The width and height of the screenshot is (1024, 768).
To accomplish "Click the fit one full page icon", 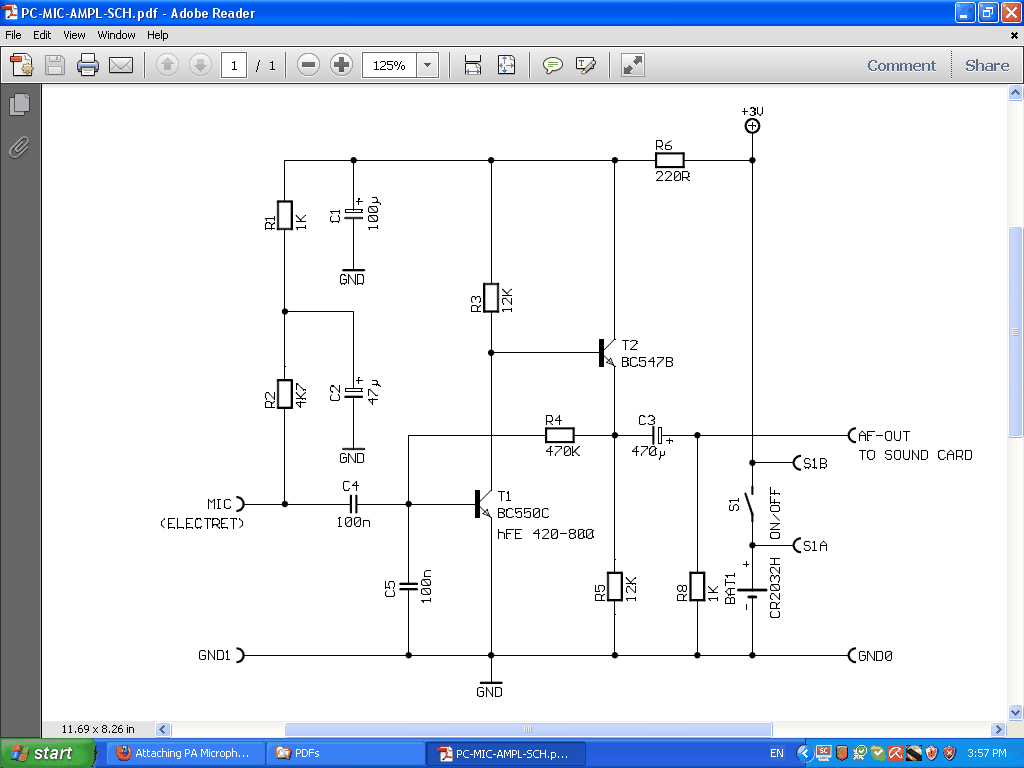I will pos(507,65).
